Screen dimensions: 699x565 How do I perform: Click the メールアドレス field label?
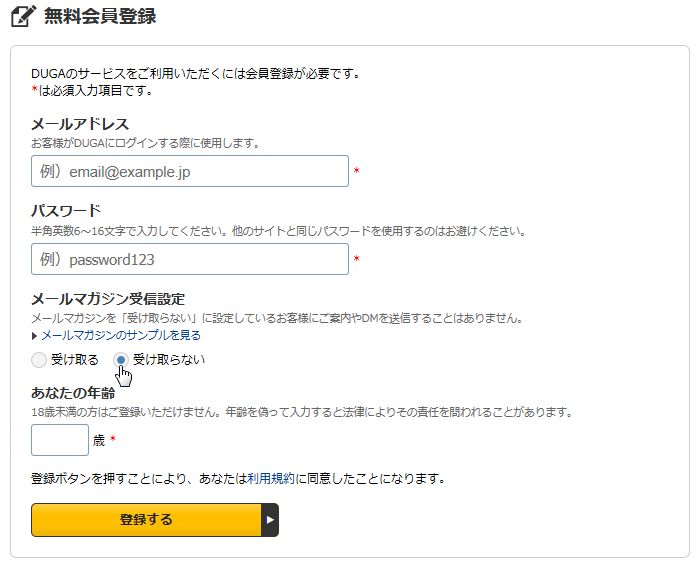tap(80, 124)
